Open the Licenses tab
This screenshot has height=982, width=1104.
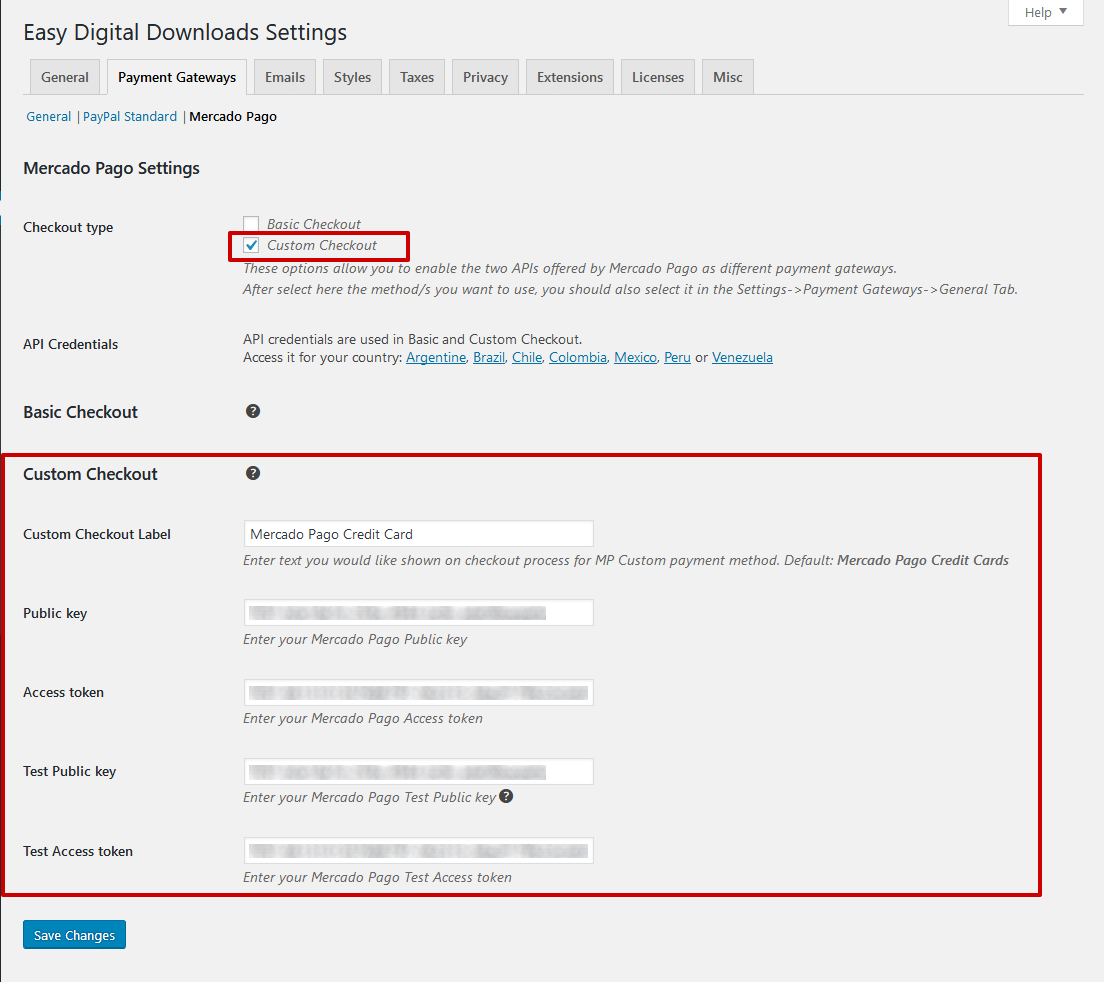point(658,77)
